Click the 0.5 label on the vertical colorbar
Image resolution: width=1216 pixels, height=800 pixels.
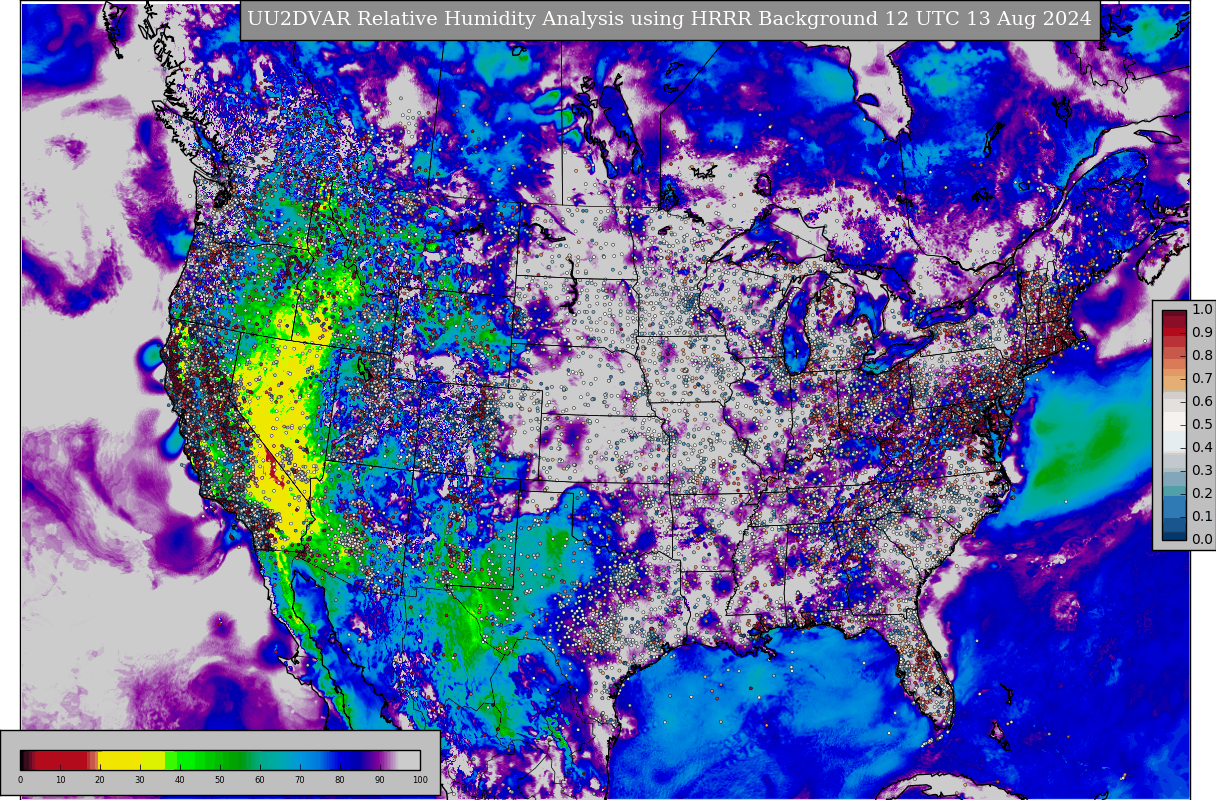pos(1202,425)
